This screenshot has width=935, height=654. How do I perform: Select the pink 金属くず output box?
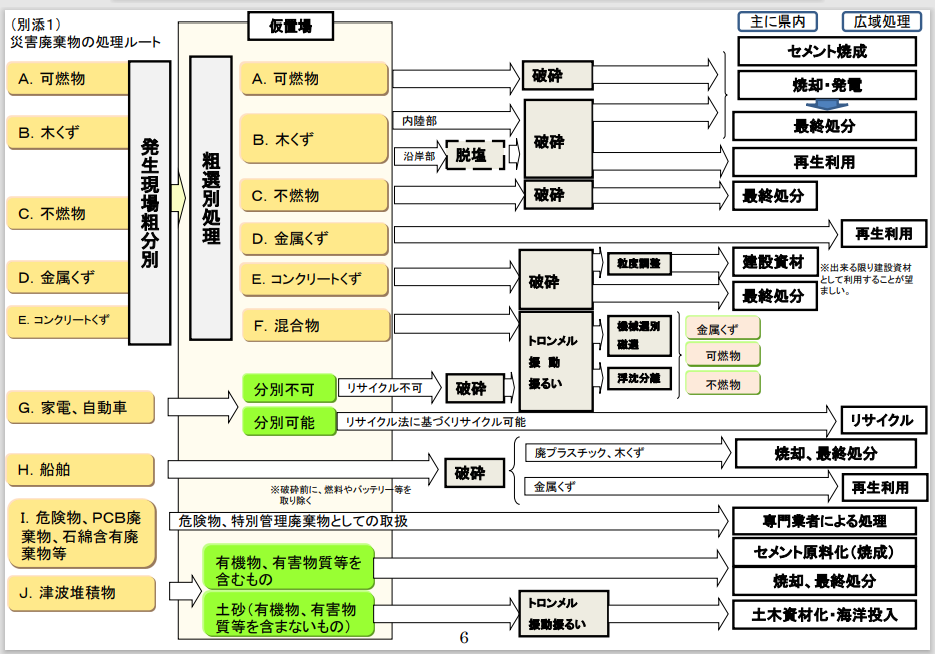723,329
